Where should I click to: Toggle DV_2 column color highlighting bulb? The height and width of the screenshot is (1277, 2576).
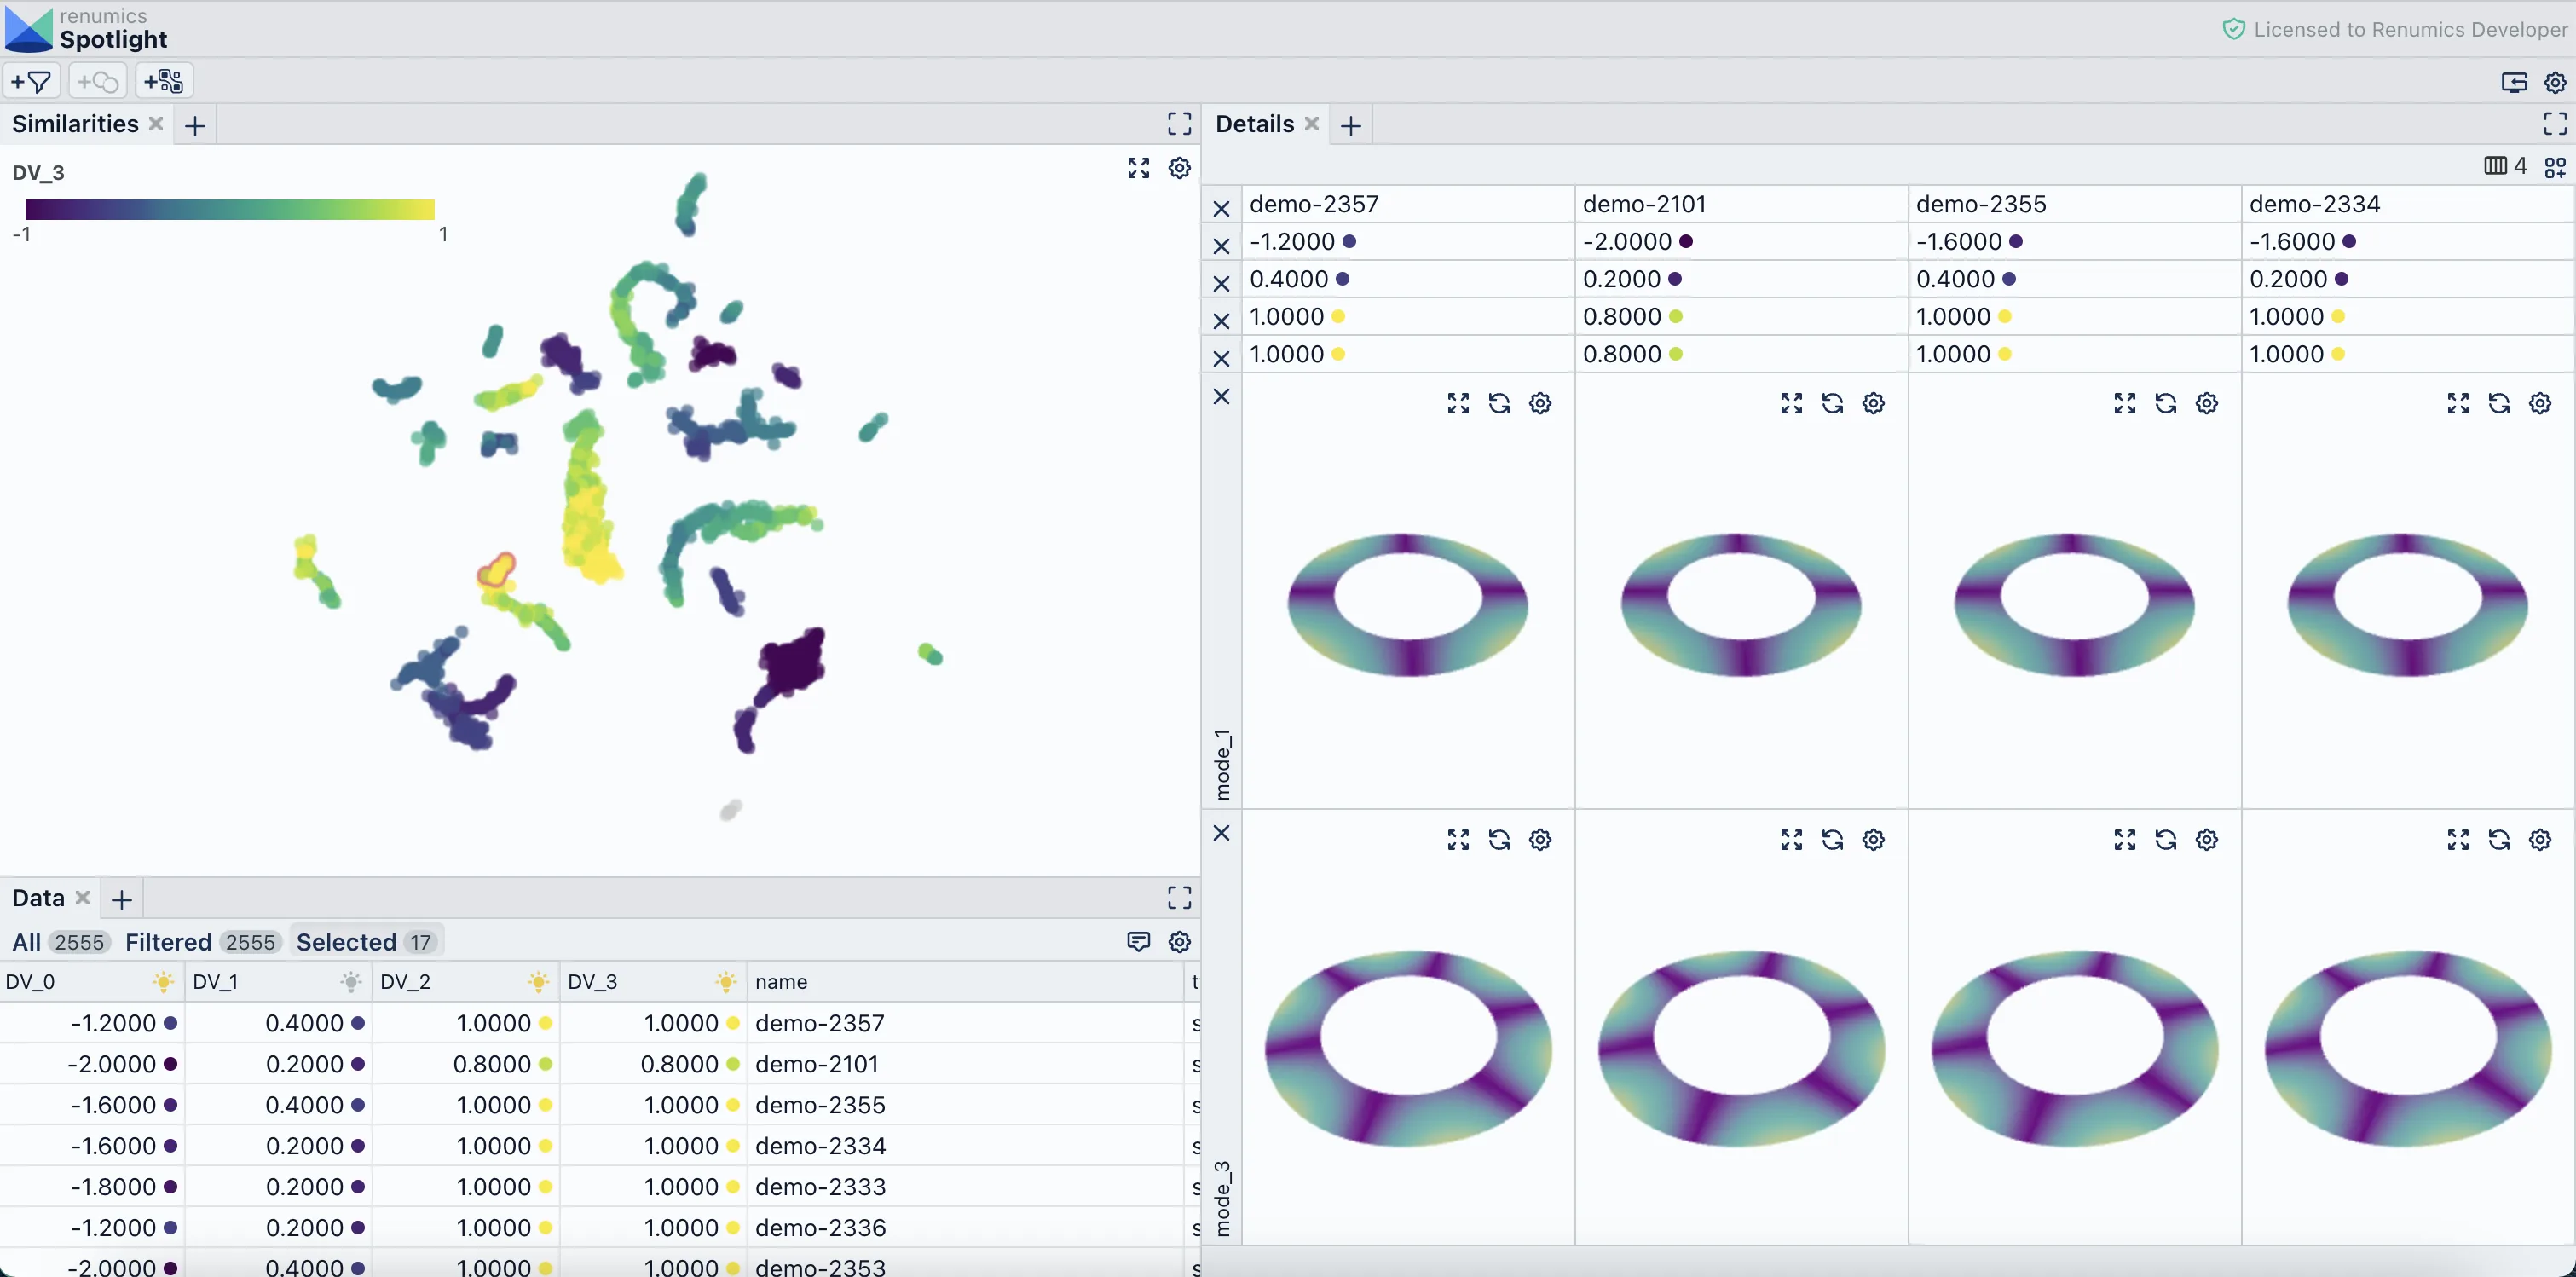click(x=538, y=982)
